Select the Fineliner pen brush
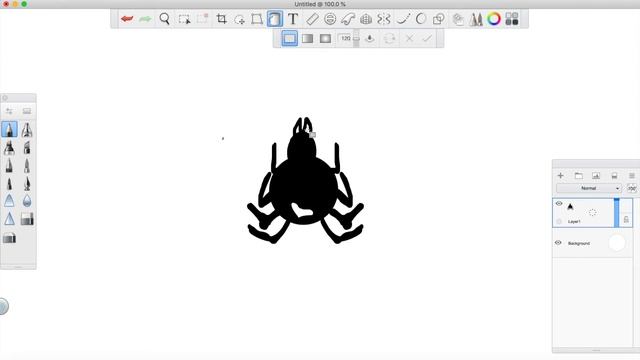 (27, 165)
